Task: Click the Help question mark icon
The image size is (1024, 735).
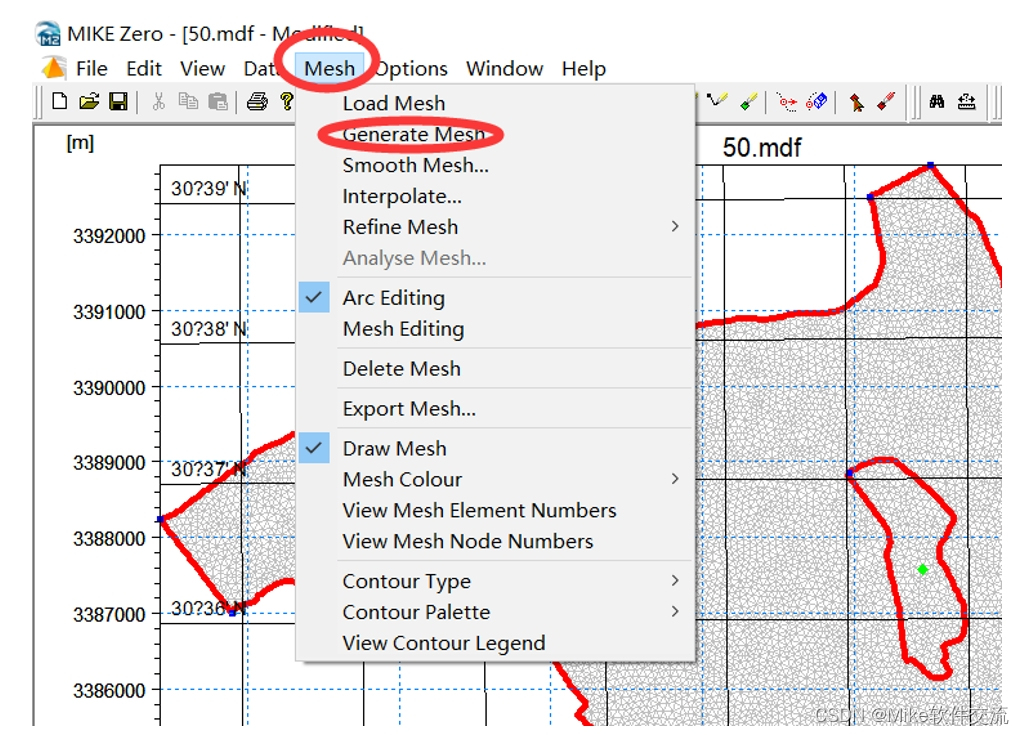Action: point(286,101)
